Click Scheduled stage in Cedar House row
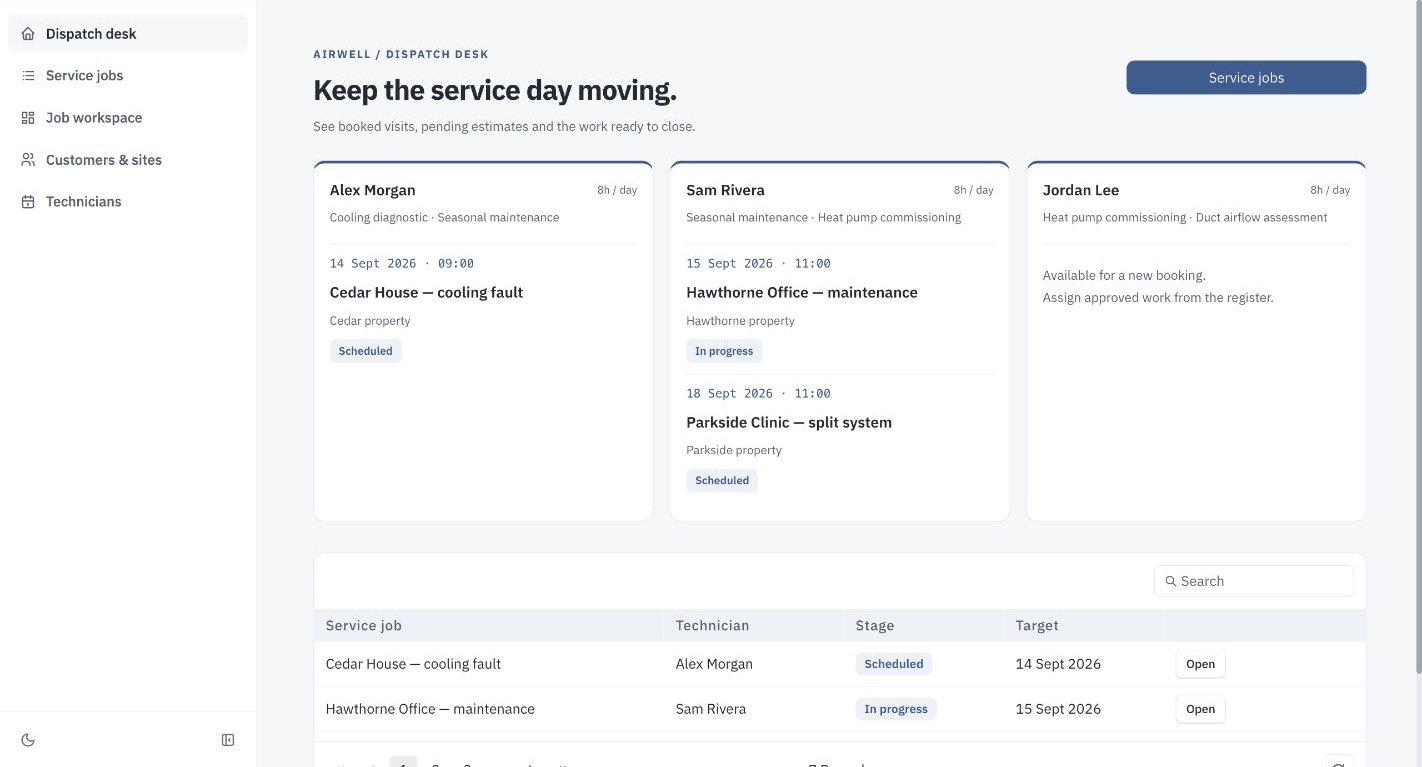The image size is (1422, 767). click(894, 664)
